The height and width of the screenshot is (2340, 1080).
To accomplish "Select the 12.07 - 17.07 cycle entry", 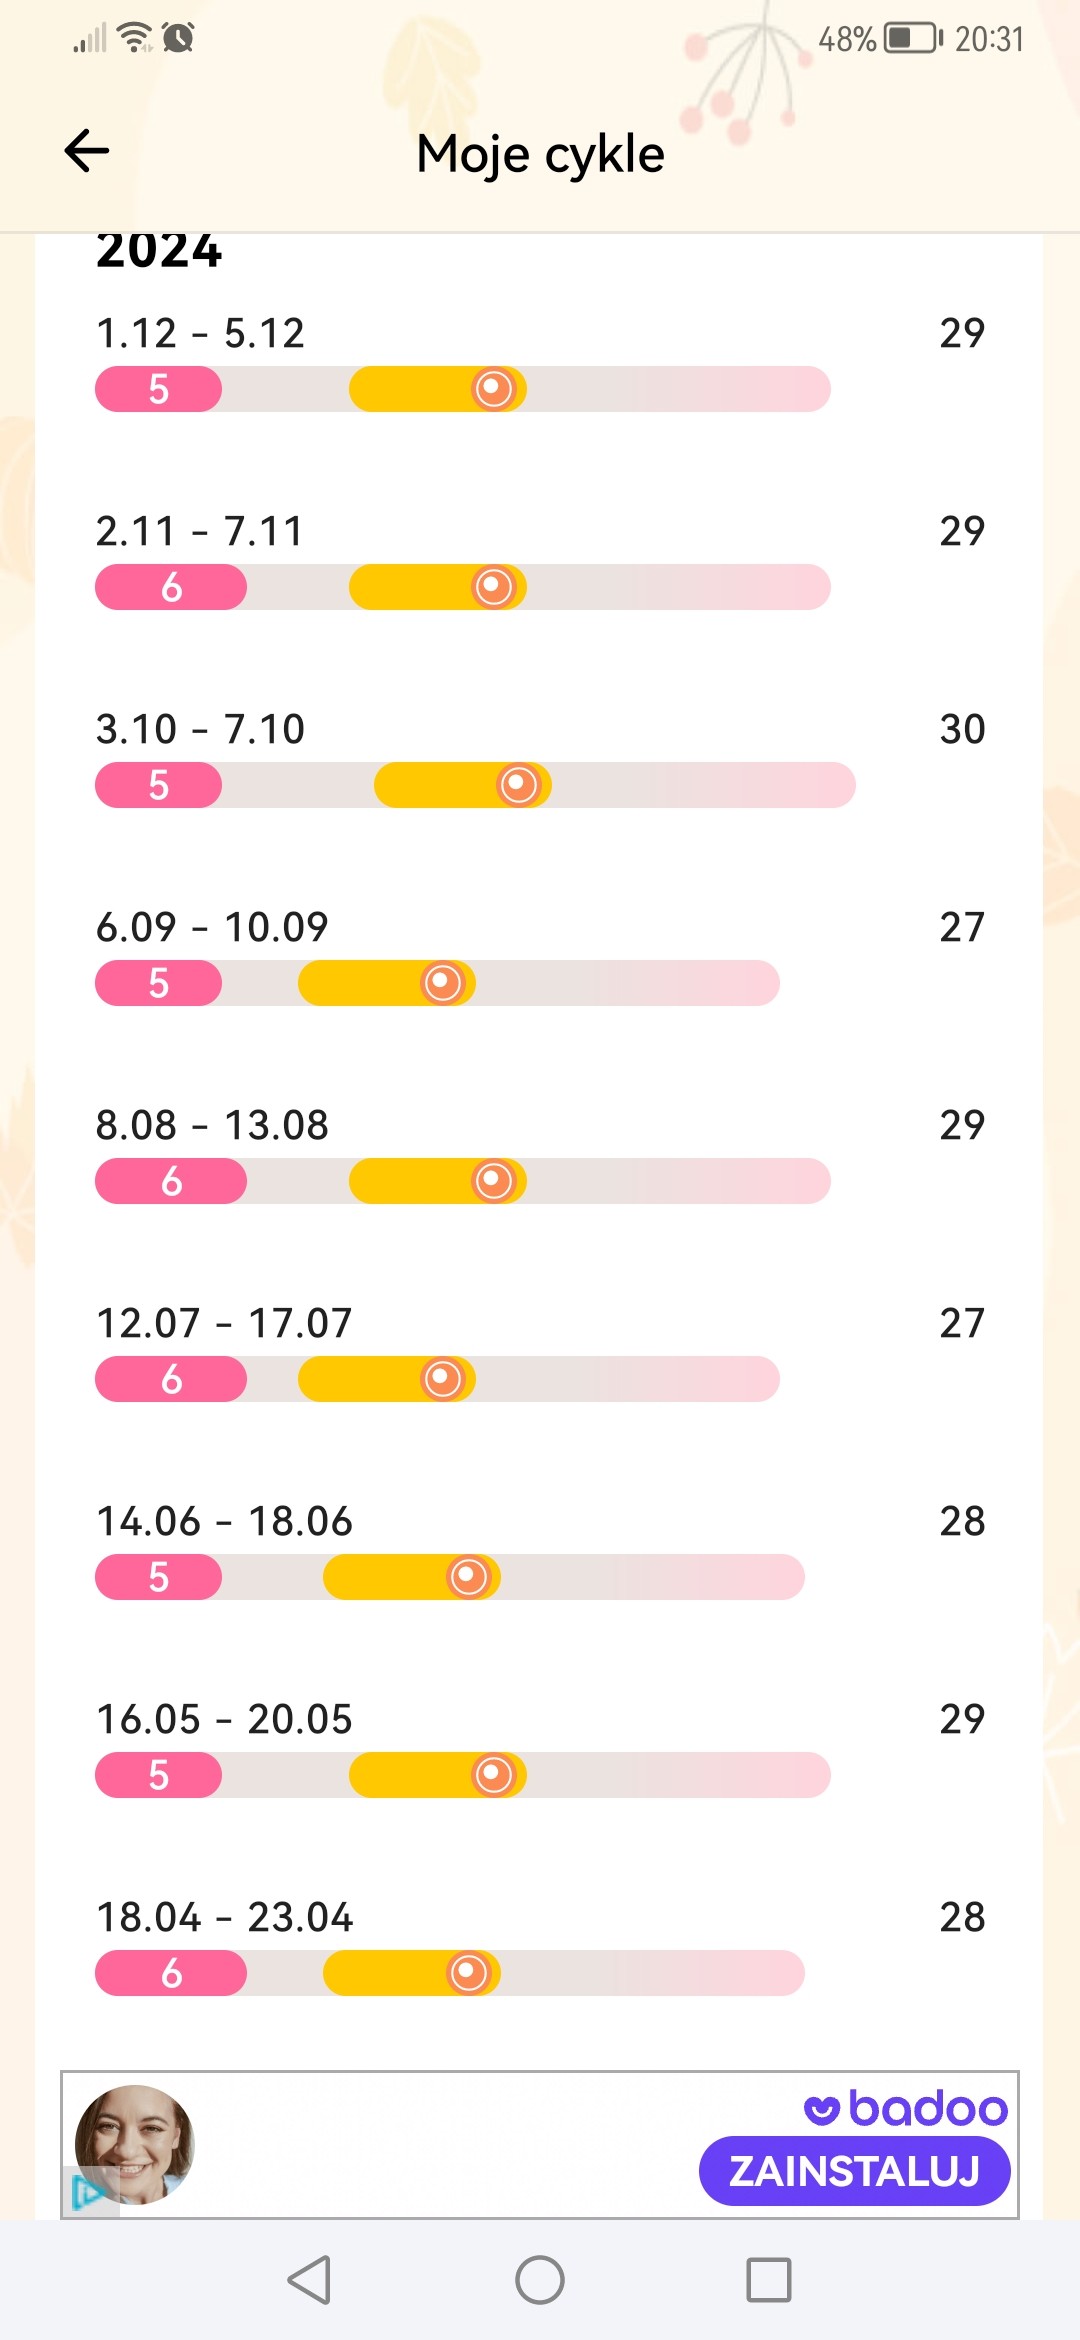I will (224, 1323).
